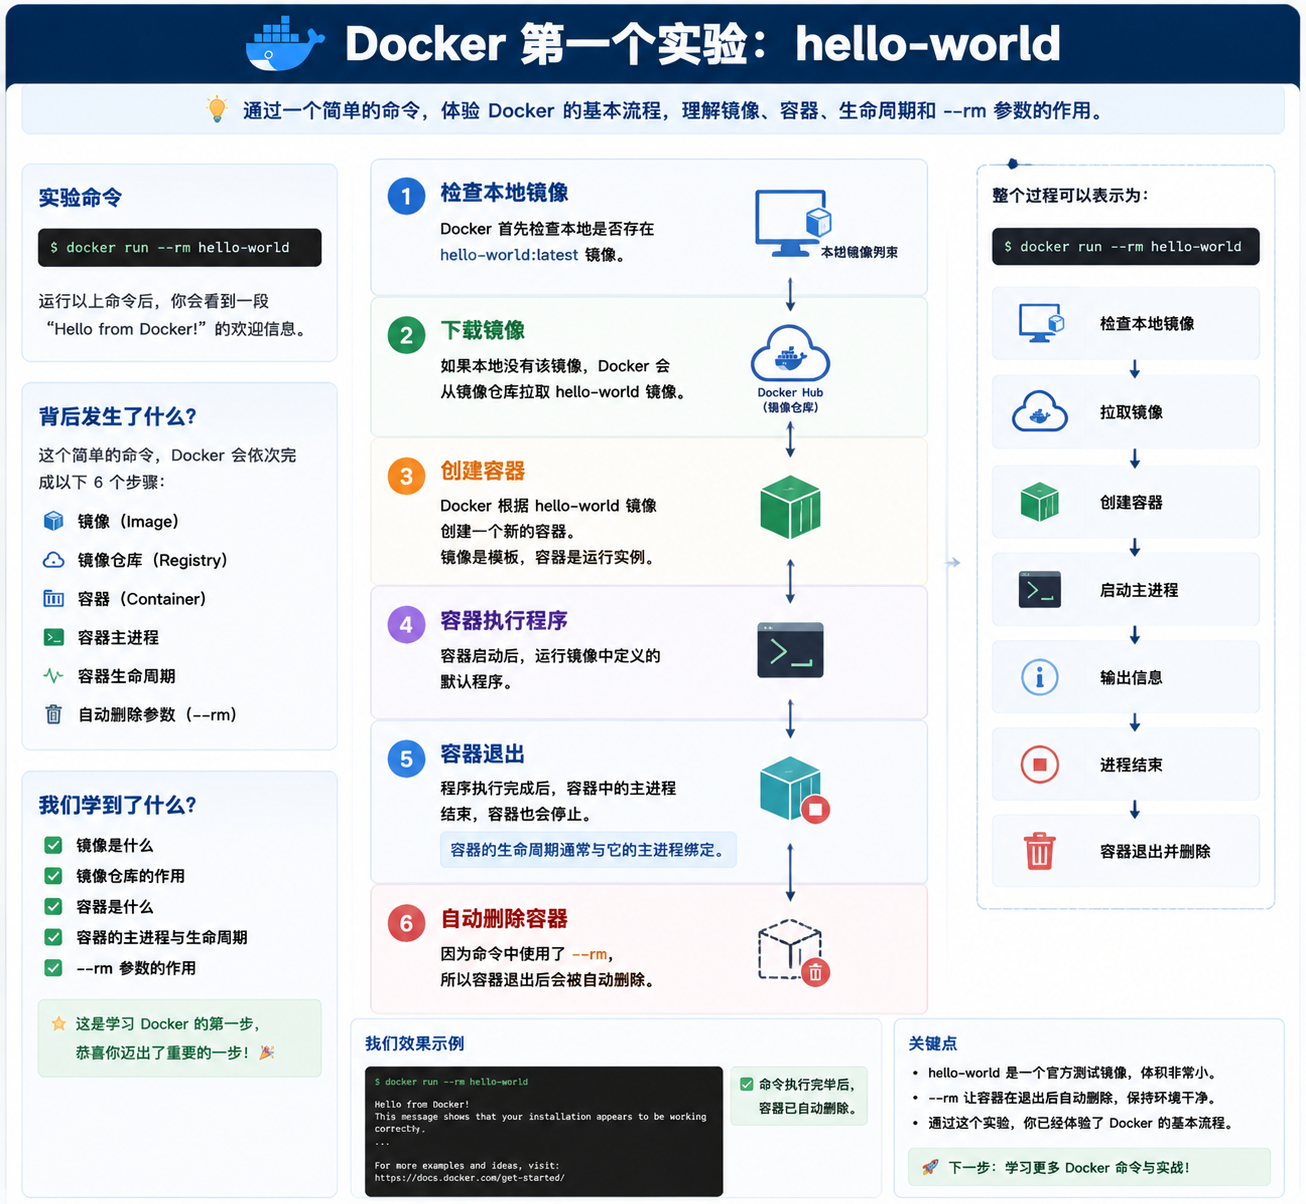Click the rocket icon beside 下一步
The height and width of the screenshot is (1204, 1306).
[x=930, y=1167]
